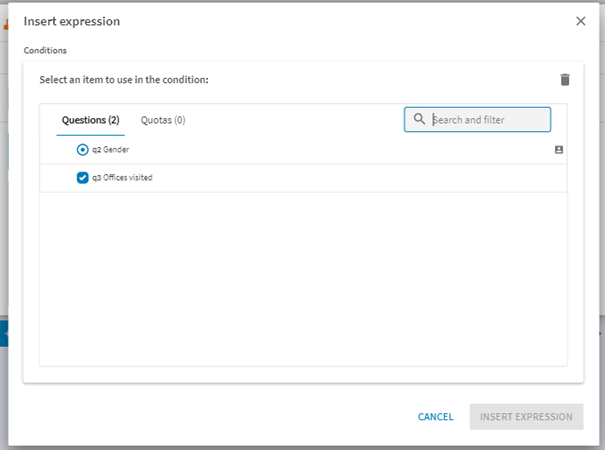Click the magnifier icon in the search box
Viewport: 605px width, 450px height.
(419, 119)
